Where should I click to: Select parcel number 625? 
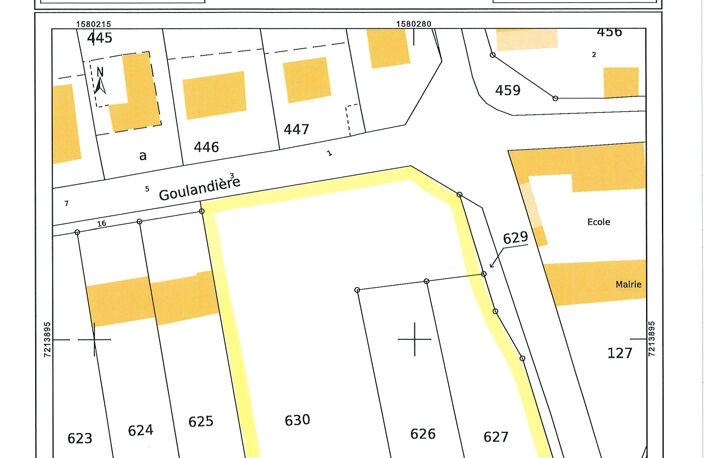(x=201, y=422)
